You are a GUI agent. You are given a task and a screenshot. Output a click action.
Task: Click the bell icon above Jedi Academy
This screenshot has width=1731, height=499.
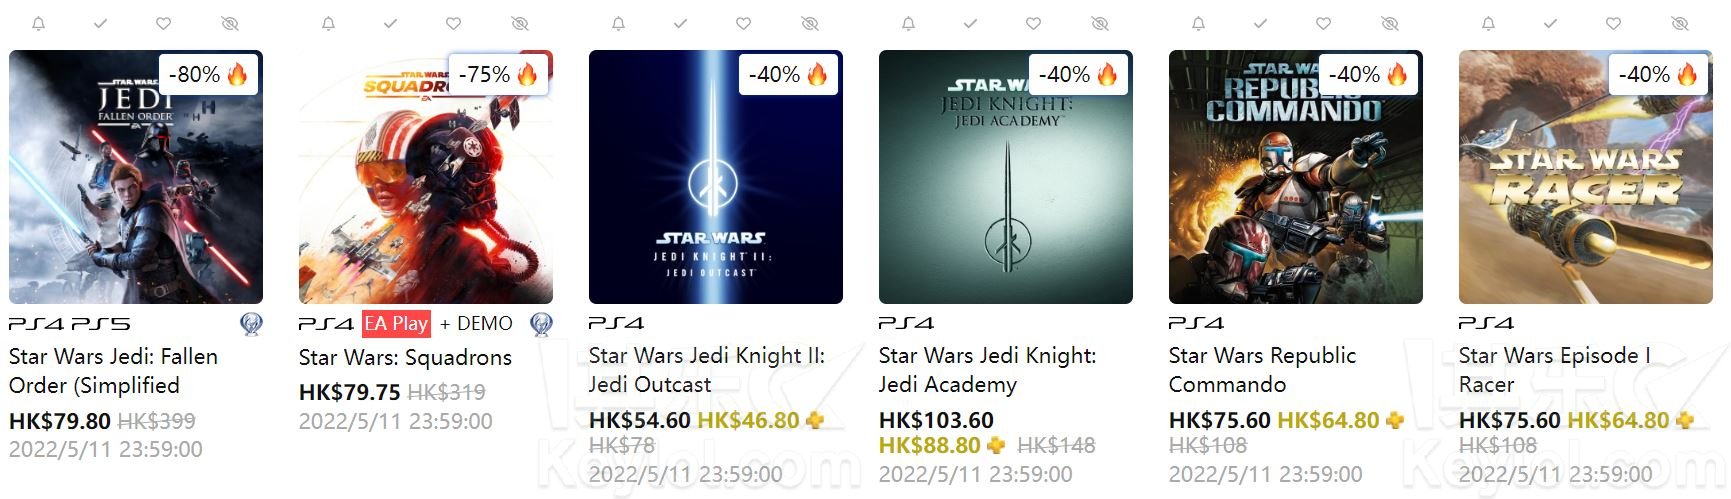pos(908,23)
